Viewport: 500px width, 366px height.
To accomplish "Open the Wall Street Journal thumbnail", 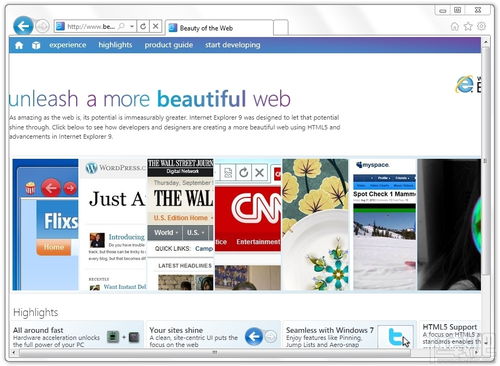I will tap(180, 224).
